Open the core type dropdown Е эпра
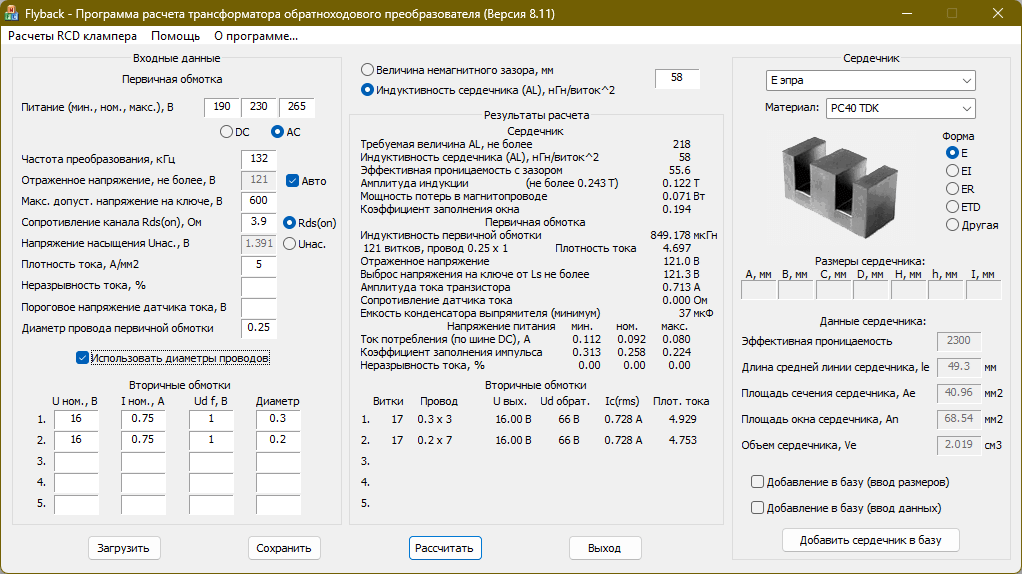1022x574 pixels. pos(870,80)
